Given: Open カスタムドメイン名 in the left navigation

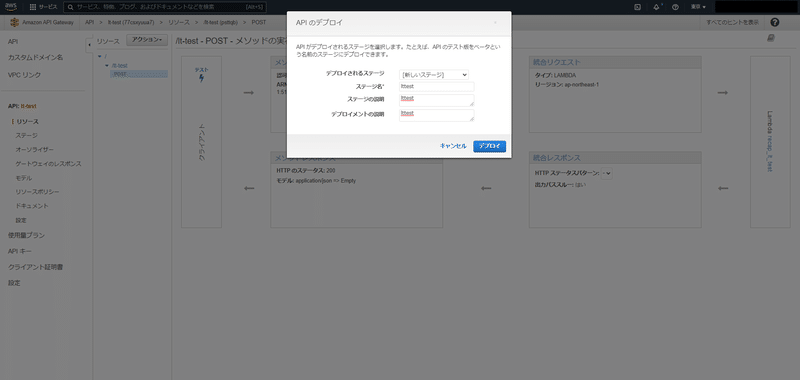Looking at the screenshot, I should click(x=35, y=58).
